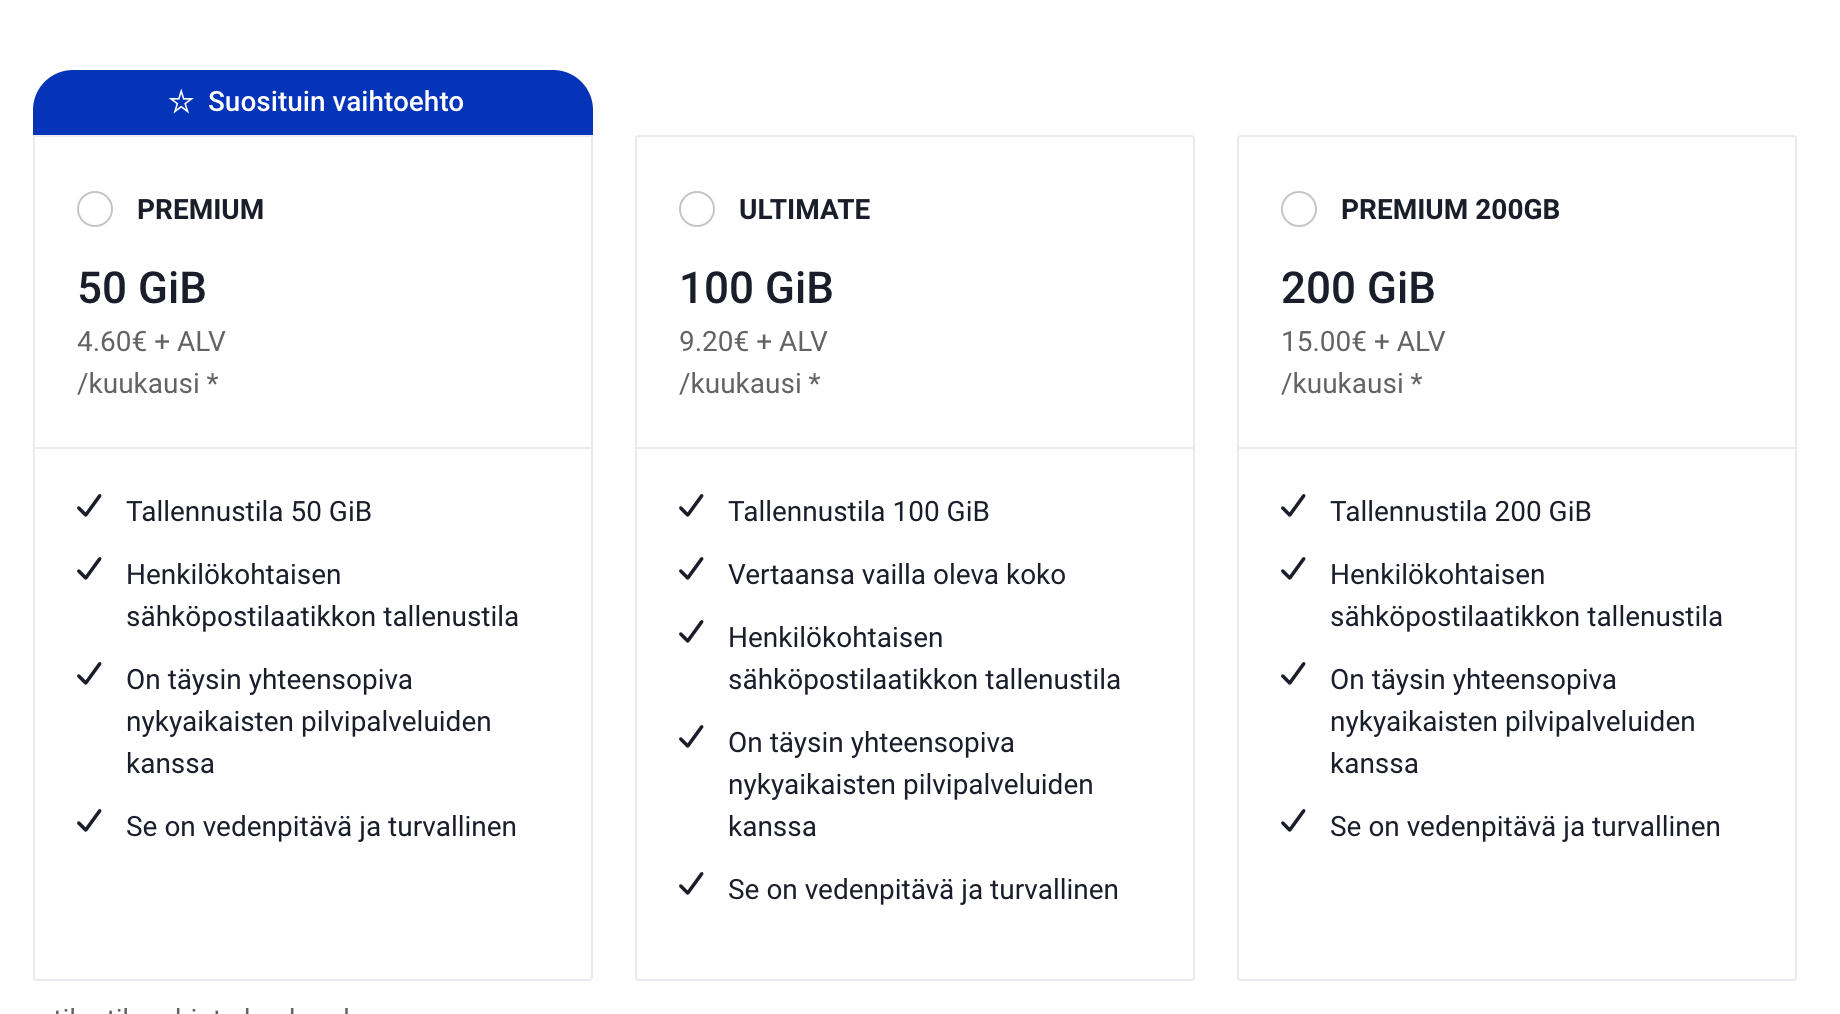Click checkmark next to Vertaansa vailla oleva koko
This screenshot has height=1014, width=1840.
click(x=692, y=570)
